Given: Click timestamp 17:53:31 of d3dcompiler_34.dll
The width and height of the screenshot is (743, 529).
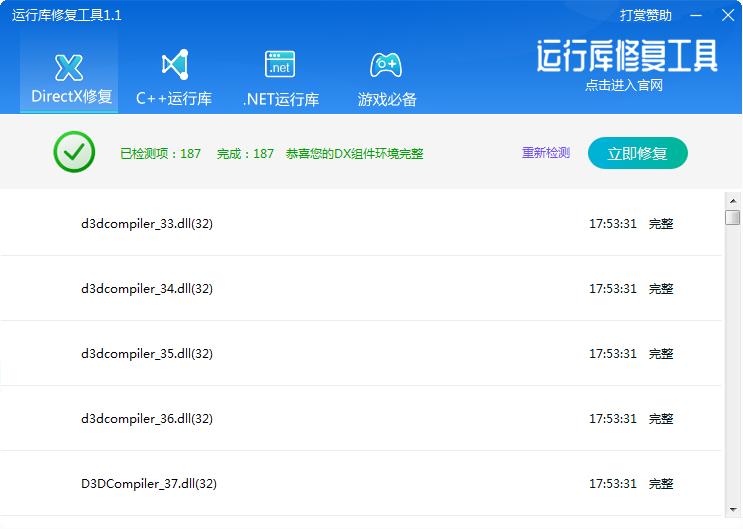Looking at the screenshot, I should tap(613, 288).
